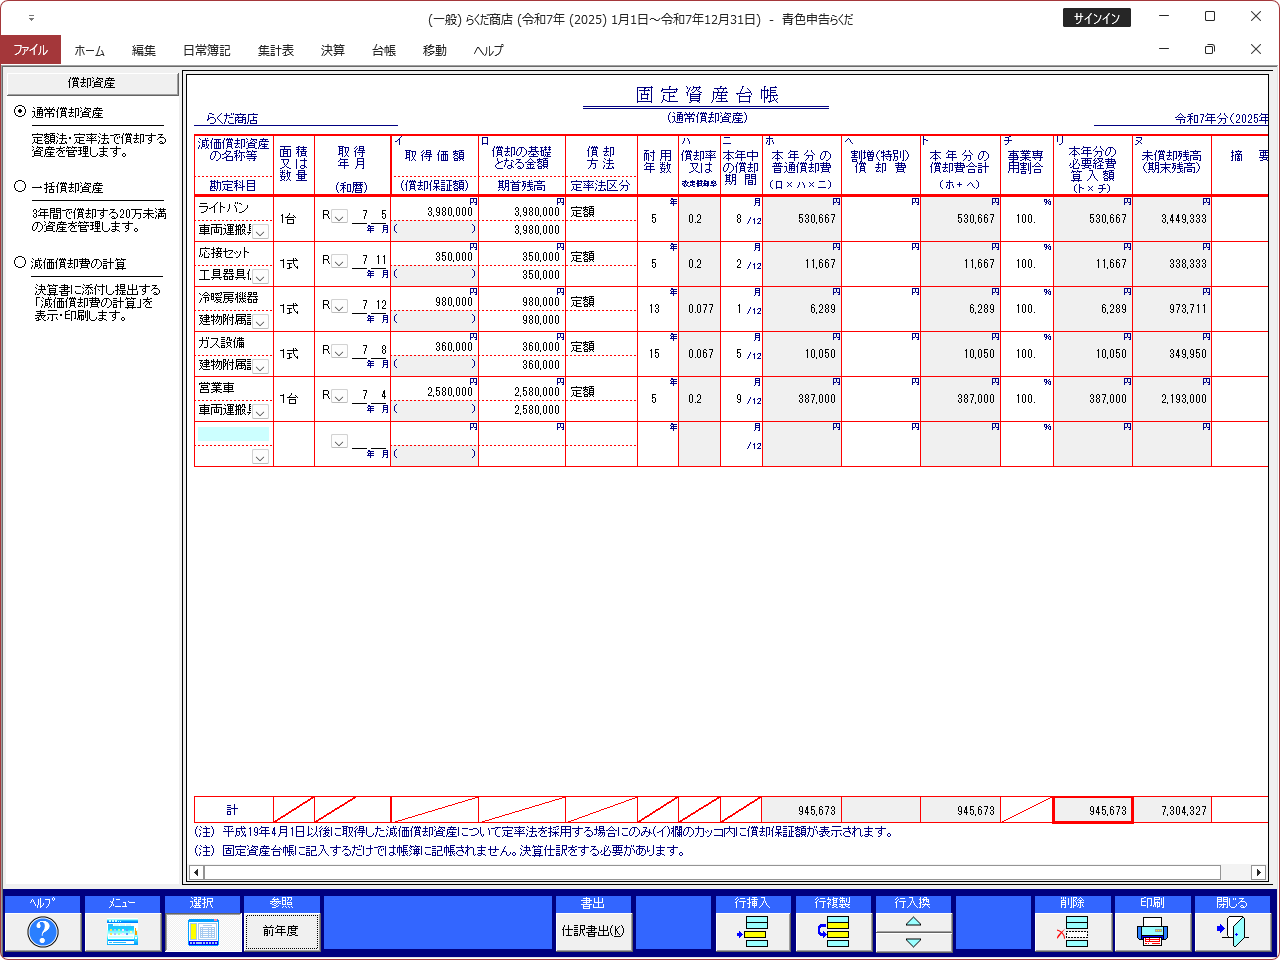Click the 行挿入 insert row icon

[x=752, y=931]
